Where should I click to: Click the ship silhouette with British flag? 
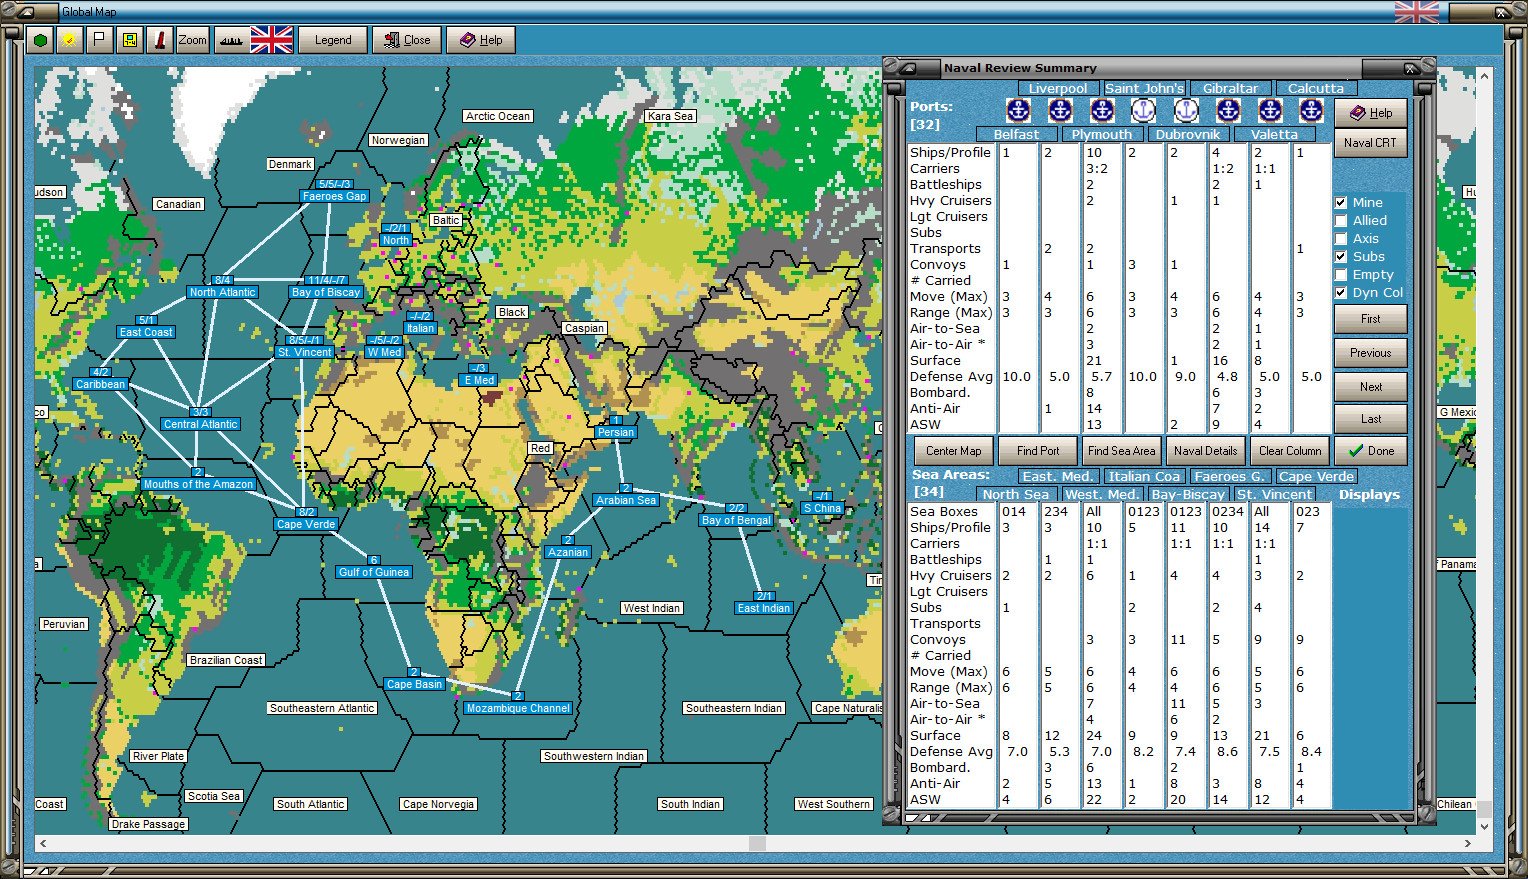(254, 40)
